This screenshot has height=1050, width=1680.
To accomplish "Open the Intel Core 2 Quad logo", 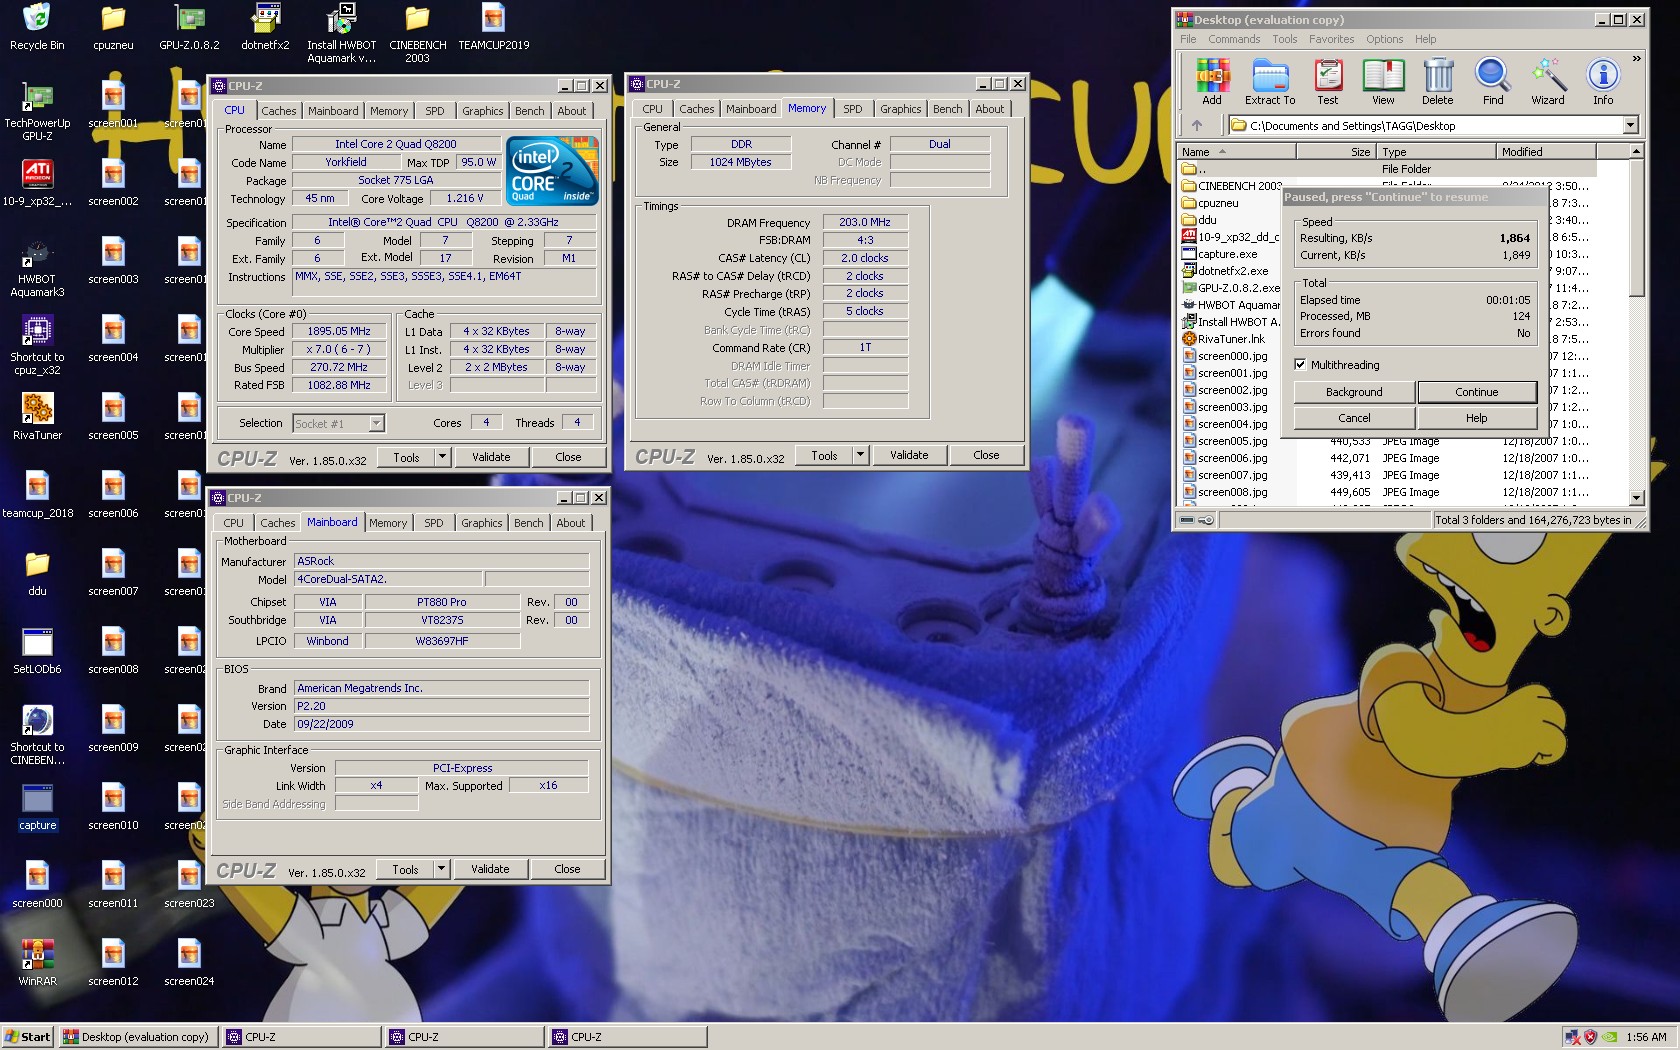I will [552, 169].
